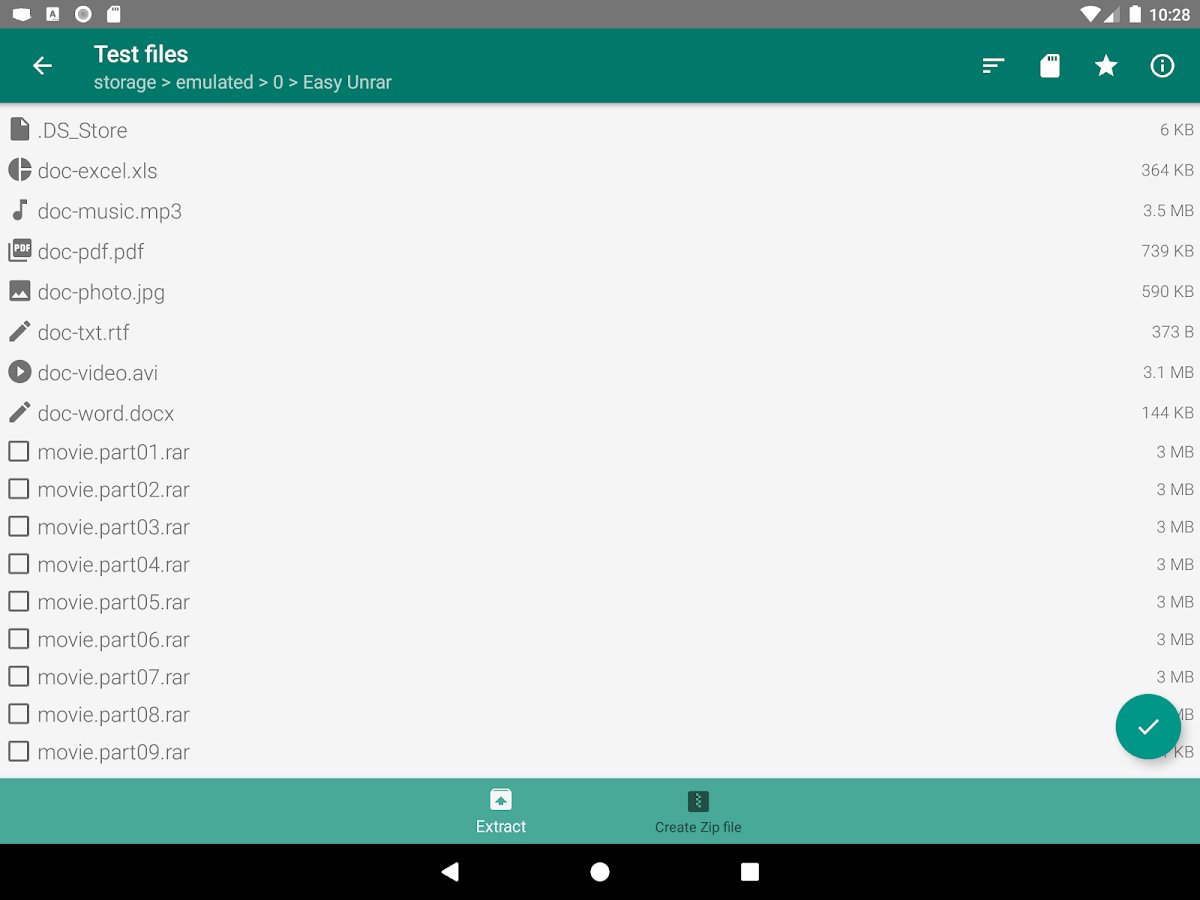Tap Android home navigation button
The image size is (1200, 900).
coord(600,872)
